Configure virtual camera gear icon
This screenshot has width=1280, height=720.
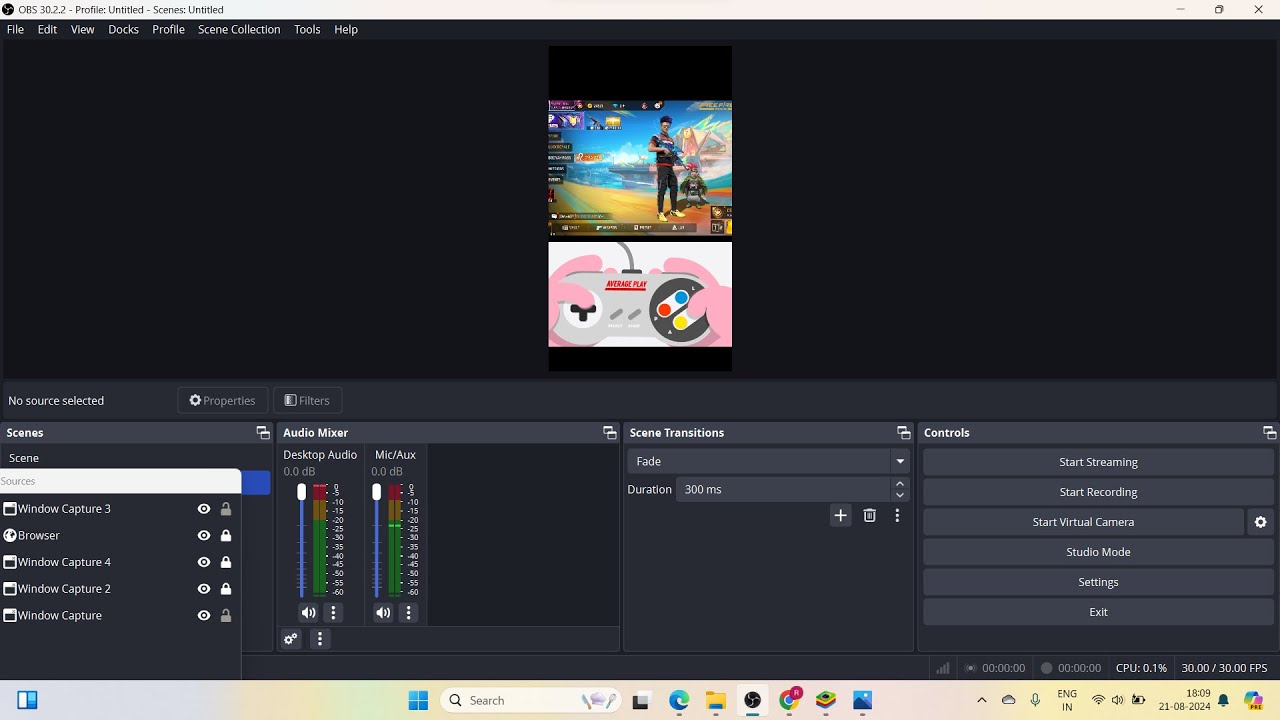[x=1261, y=522]
